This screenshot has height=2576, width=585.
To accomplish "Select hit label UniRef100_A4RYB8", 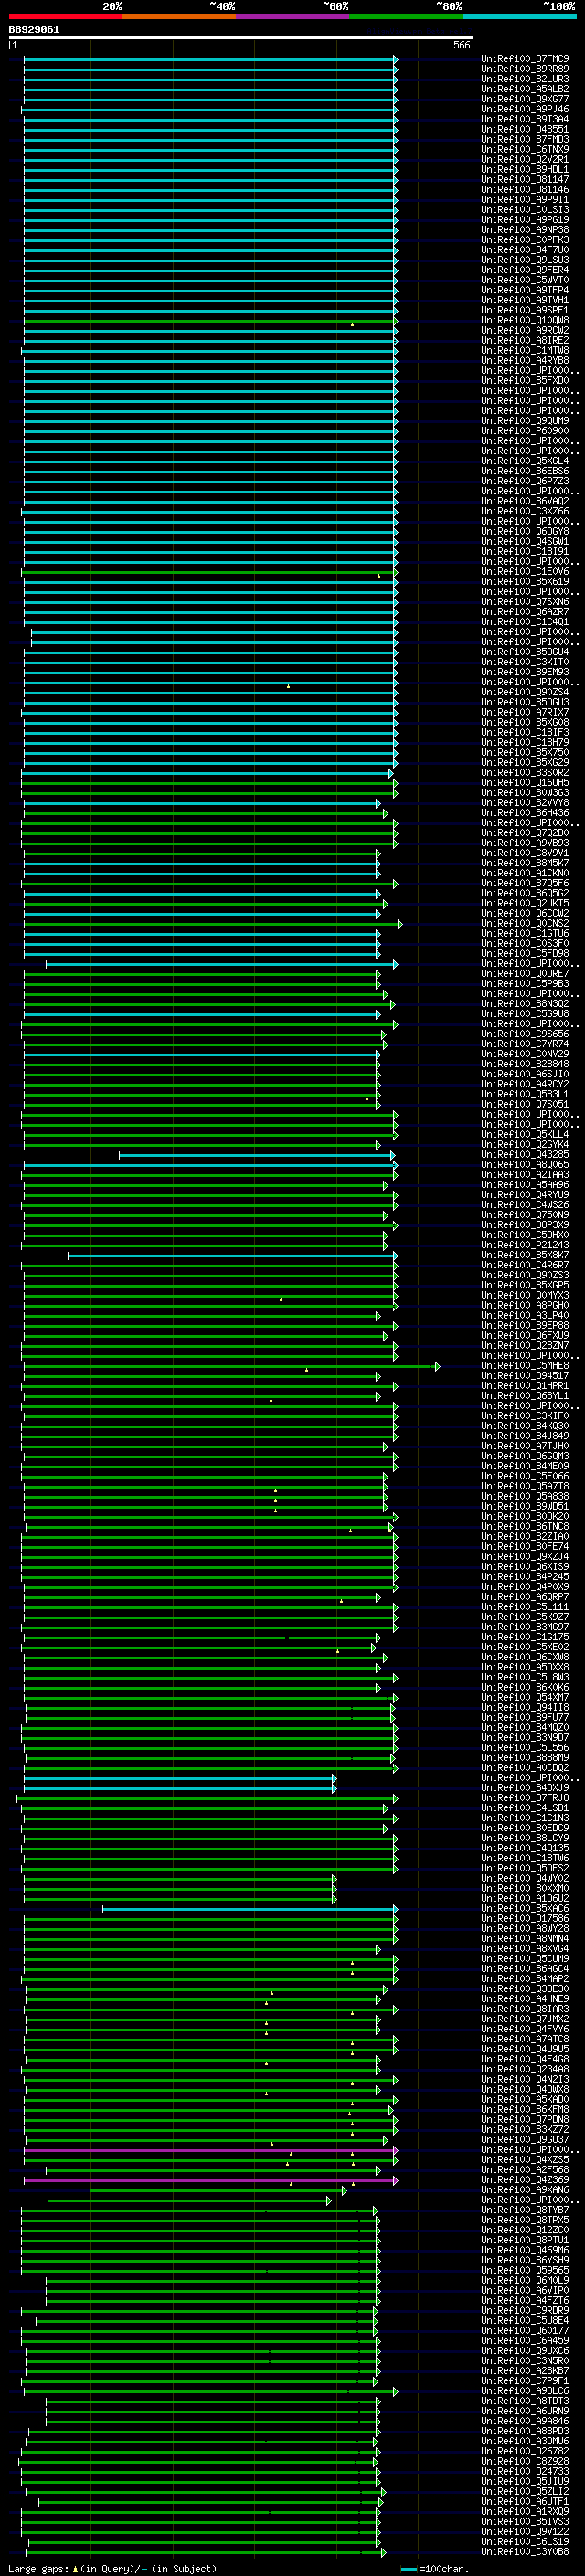I will [x=525, y=360].
